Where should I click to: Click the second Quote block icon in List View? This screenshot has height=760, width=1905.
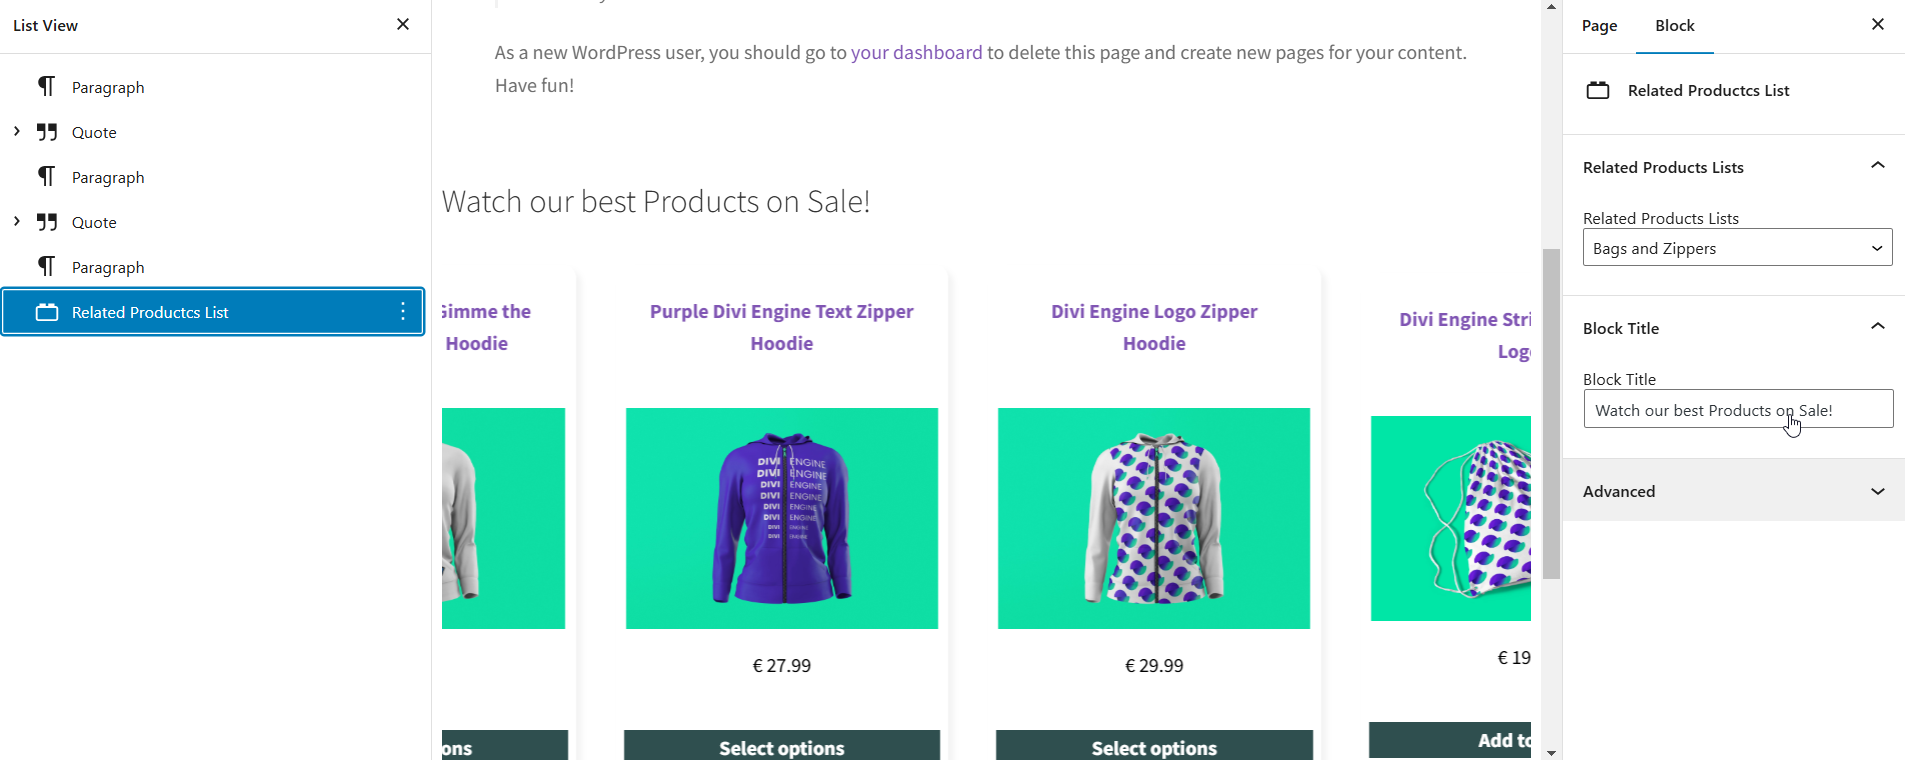(47, 222)
